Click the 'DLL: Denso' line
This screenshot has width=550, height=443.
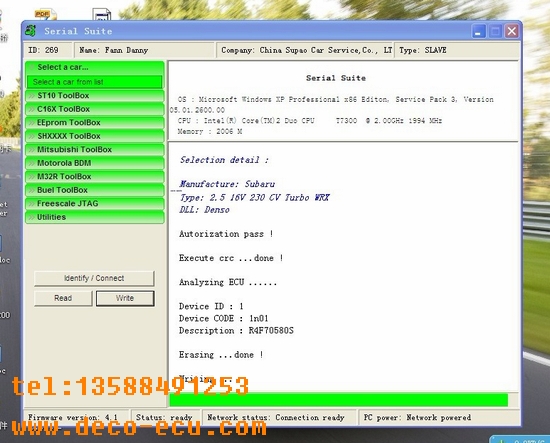204,210
